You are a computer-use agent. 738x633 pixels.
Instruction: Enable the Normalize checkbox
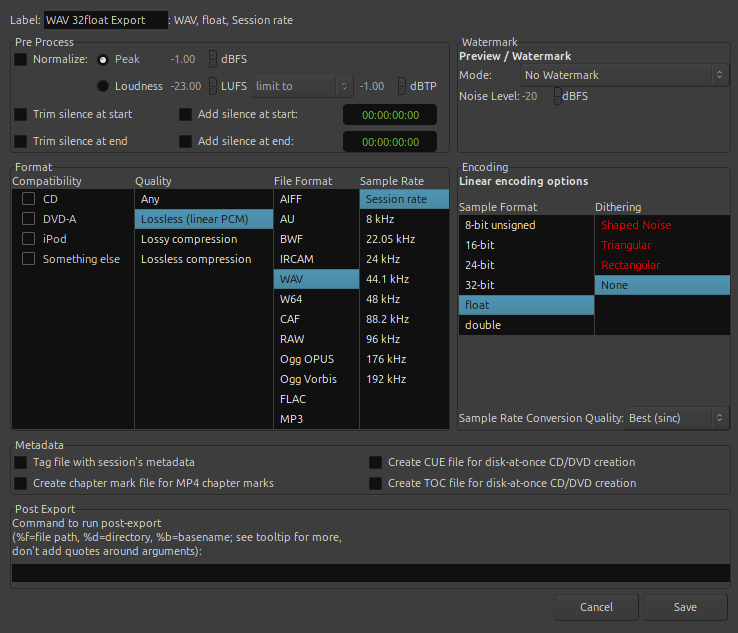click(x=21, y=60)
